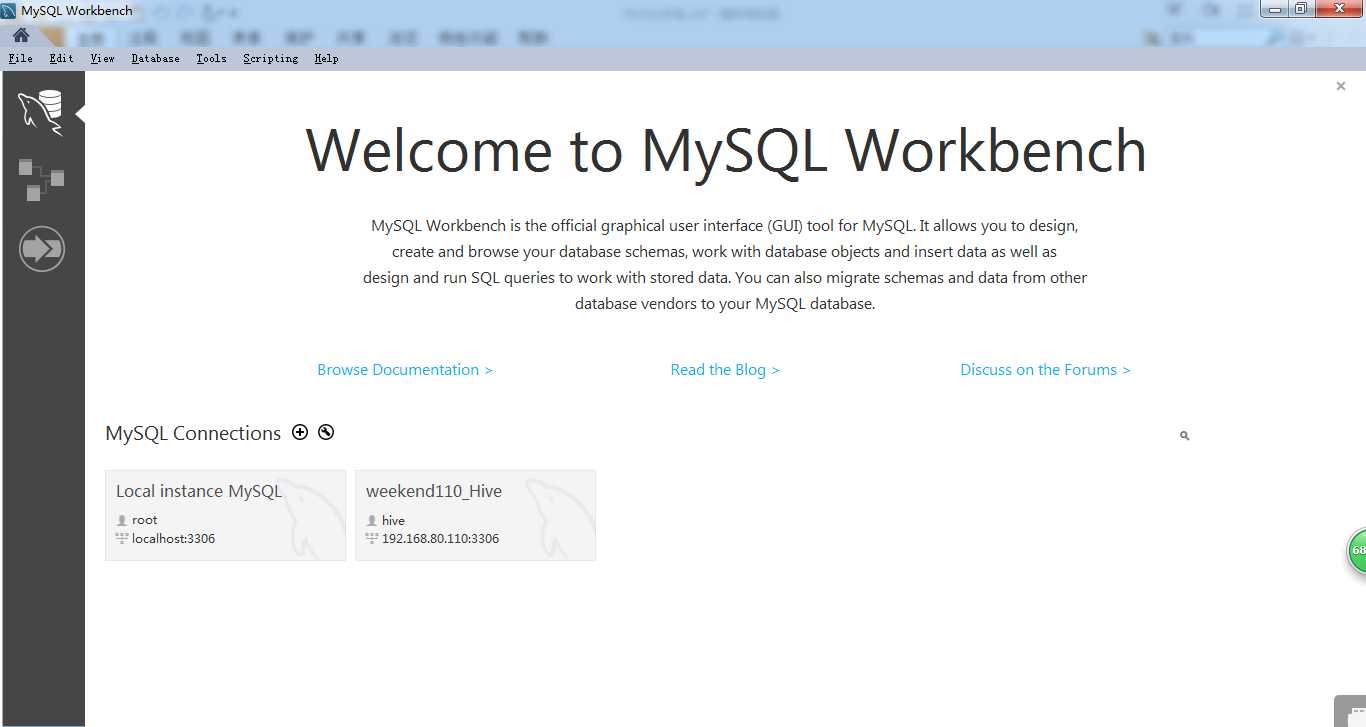Click the MySQL Workbench title bar icon
Viewport: 1366px width, 727px height.
point(9,11)
